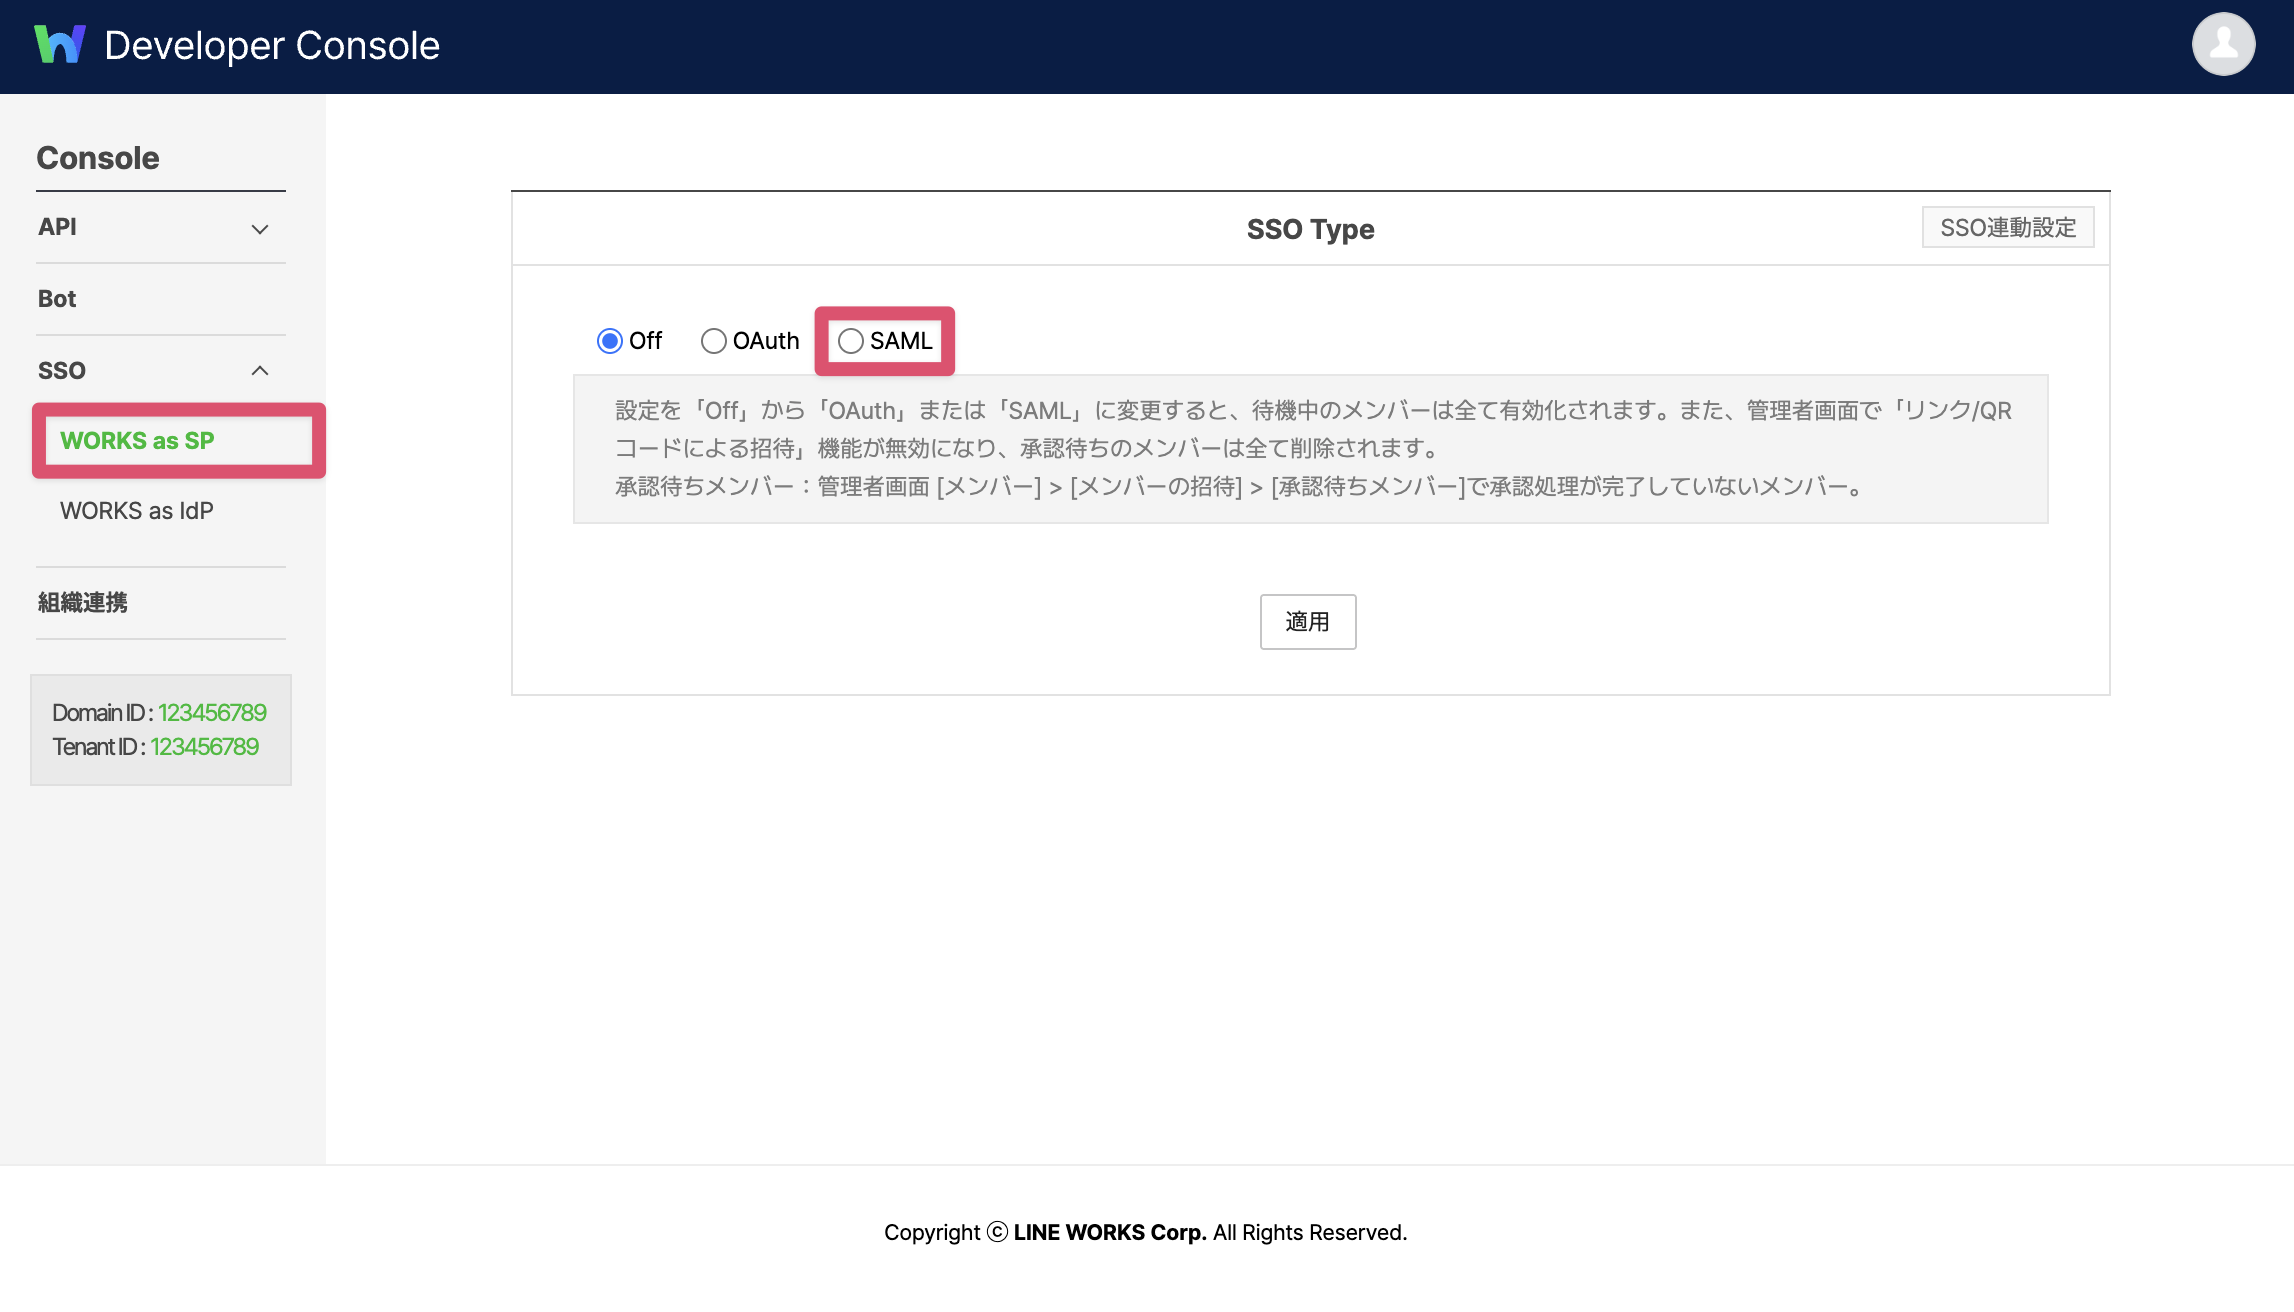Click the Domain ID value 123456789
2294x1312 pixels.
[x=212, y=713]
